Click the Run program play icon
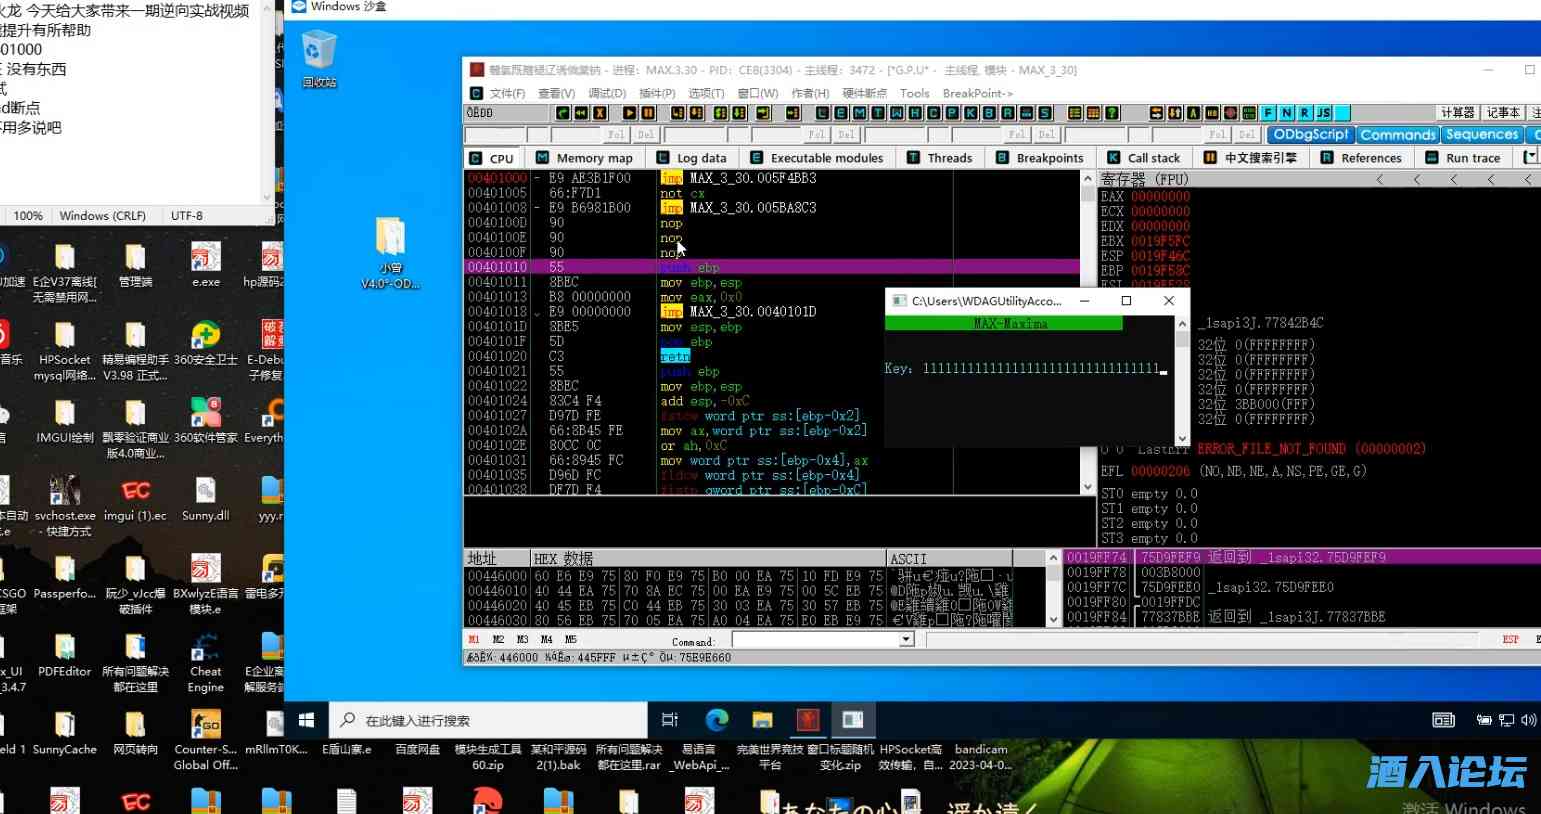Image resolution: width=1541 pixels, height=814 pixels. (629, 113)
